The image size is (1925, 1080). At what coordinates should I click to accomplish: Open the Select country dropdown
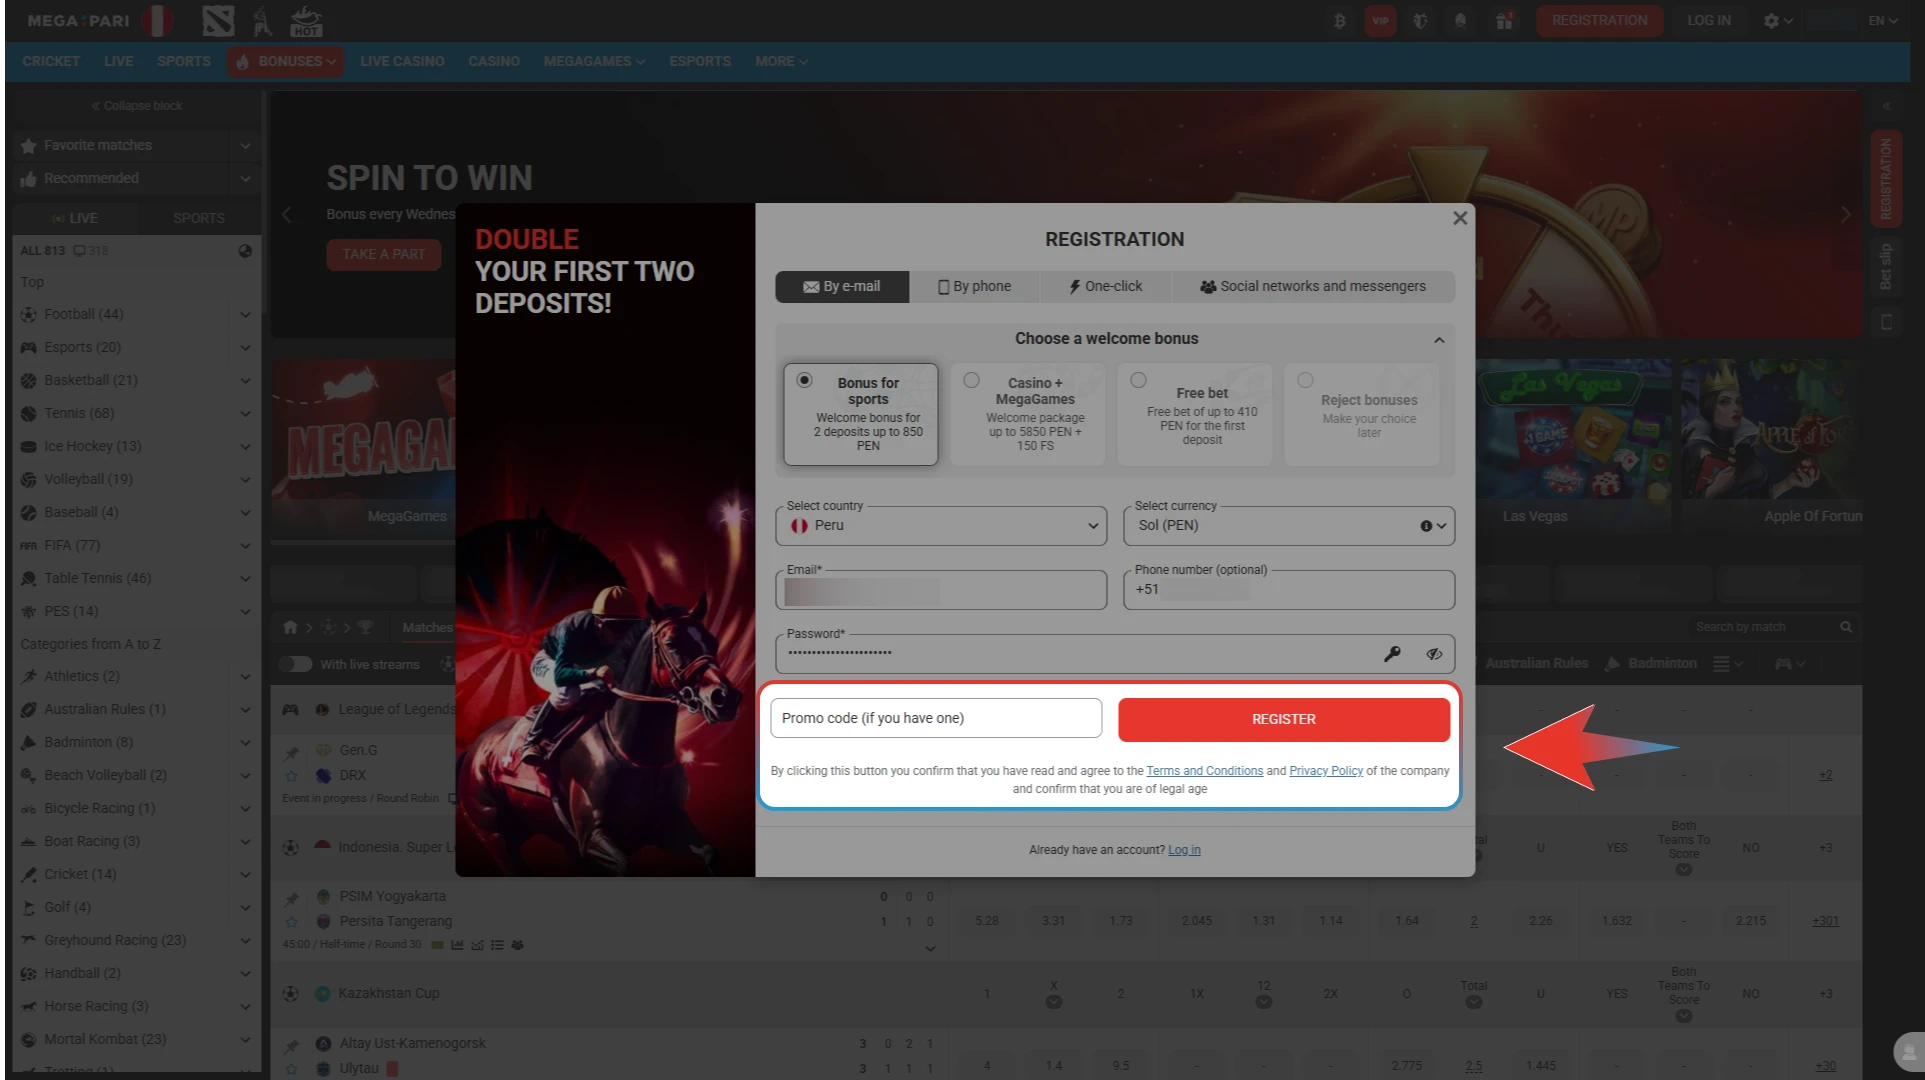(941, 526)
